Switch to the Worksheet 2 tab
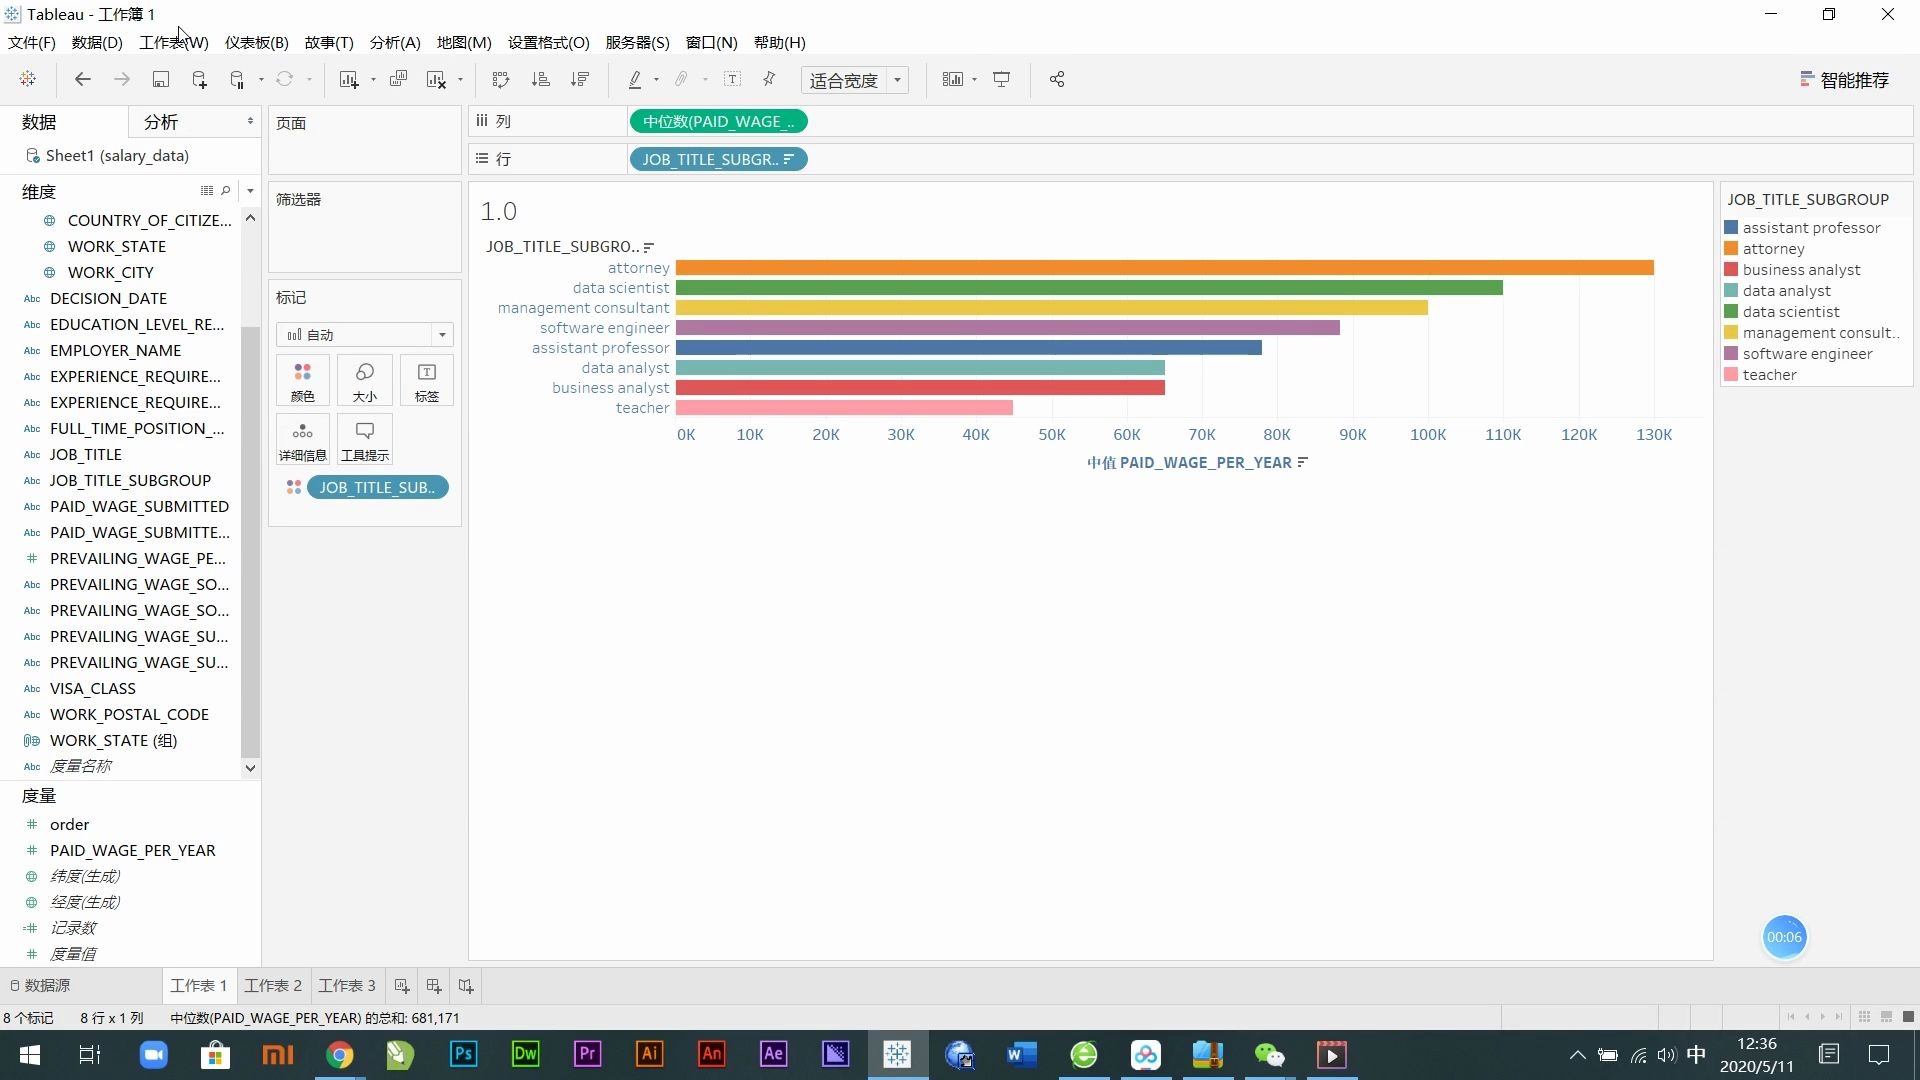Image resolution: width=1920 pixels, height=1080 pixels. 273,986
